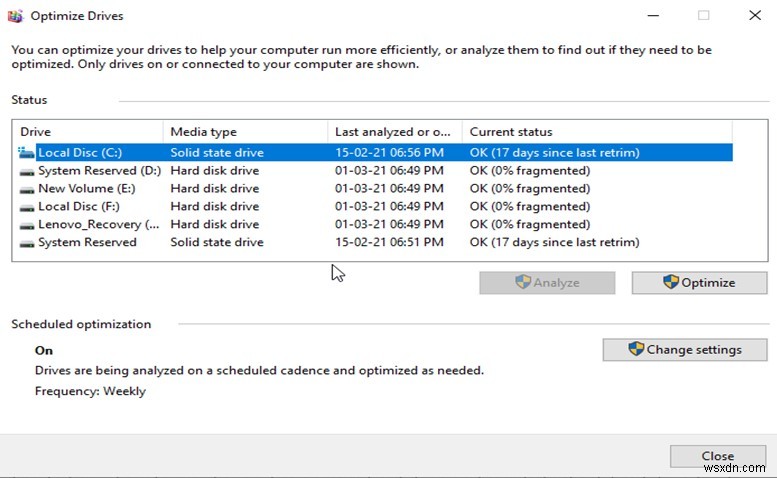This screenshot has width=777, height=478.
Task: Sort list by the Drive column header
Action: click(x=88, y=132)
